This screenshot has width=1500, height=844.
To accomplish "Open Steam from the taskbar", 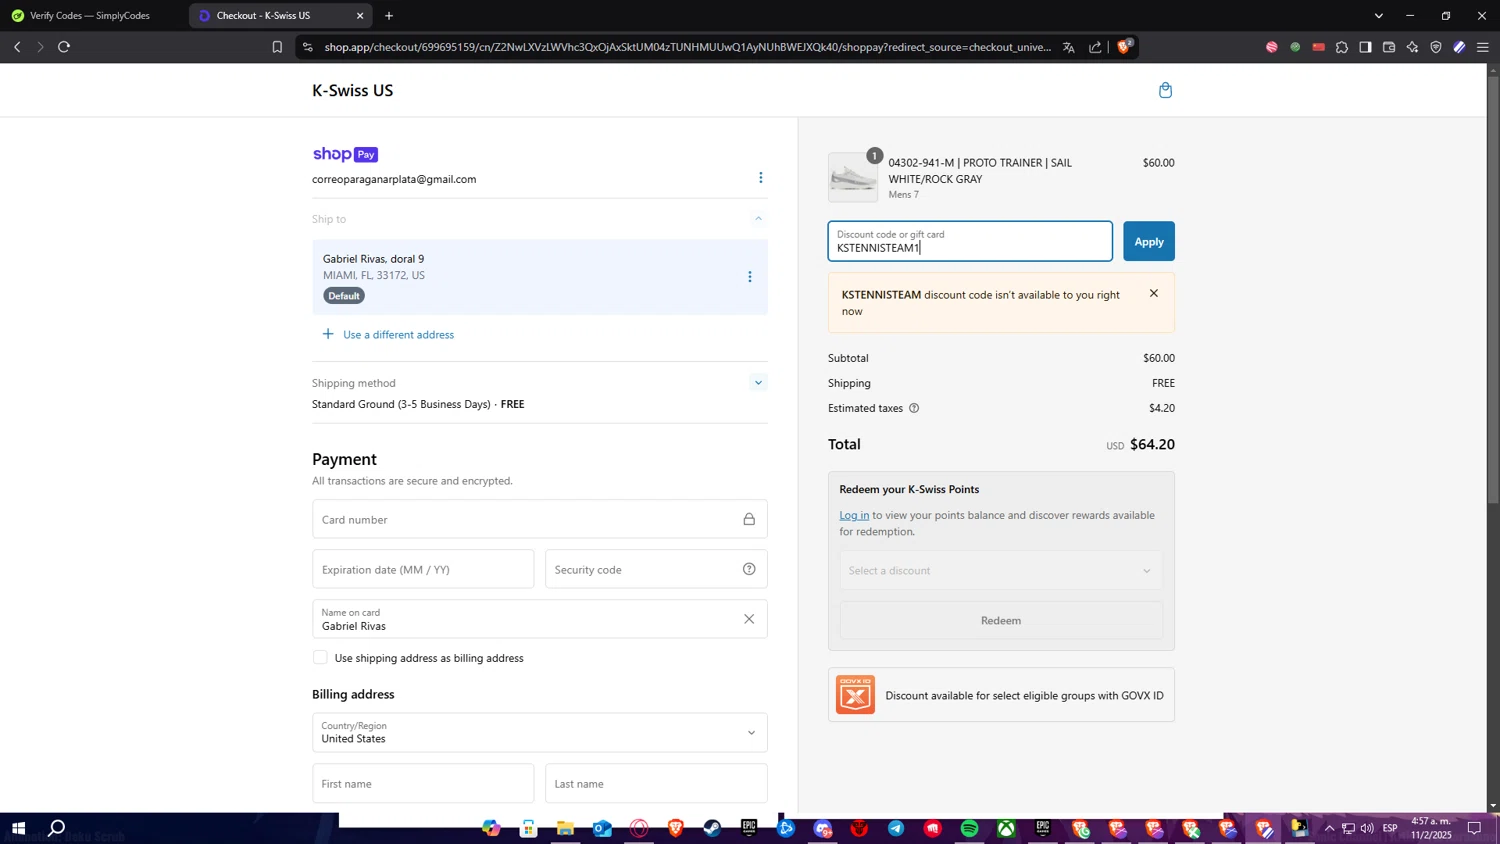I will 712,829.
